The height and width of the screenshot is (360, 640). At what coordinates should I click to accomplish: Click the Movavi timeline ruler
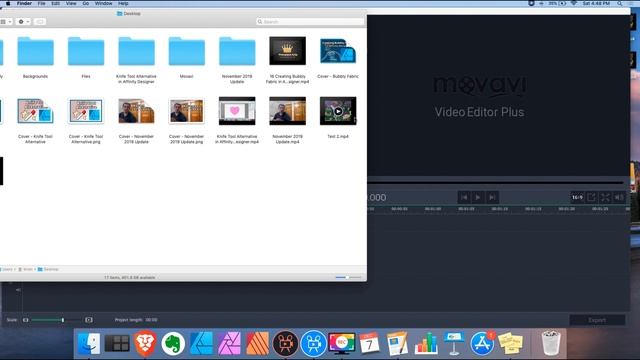(498, 209)
